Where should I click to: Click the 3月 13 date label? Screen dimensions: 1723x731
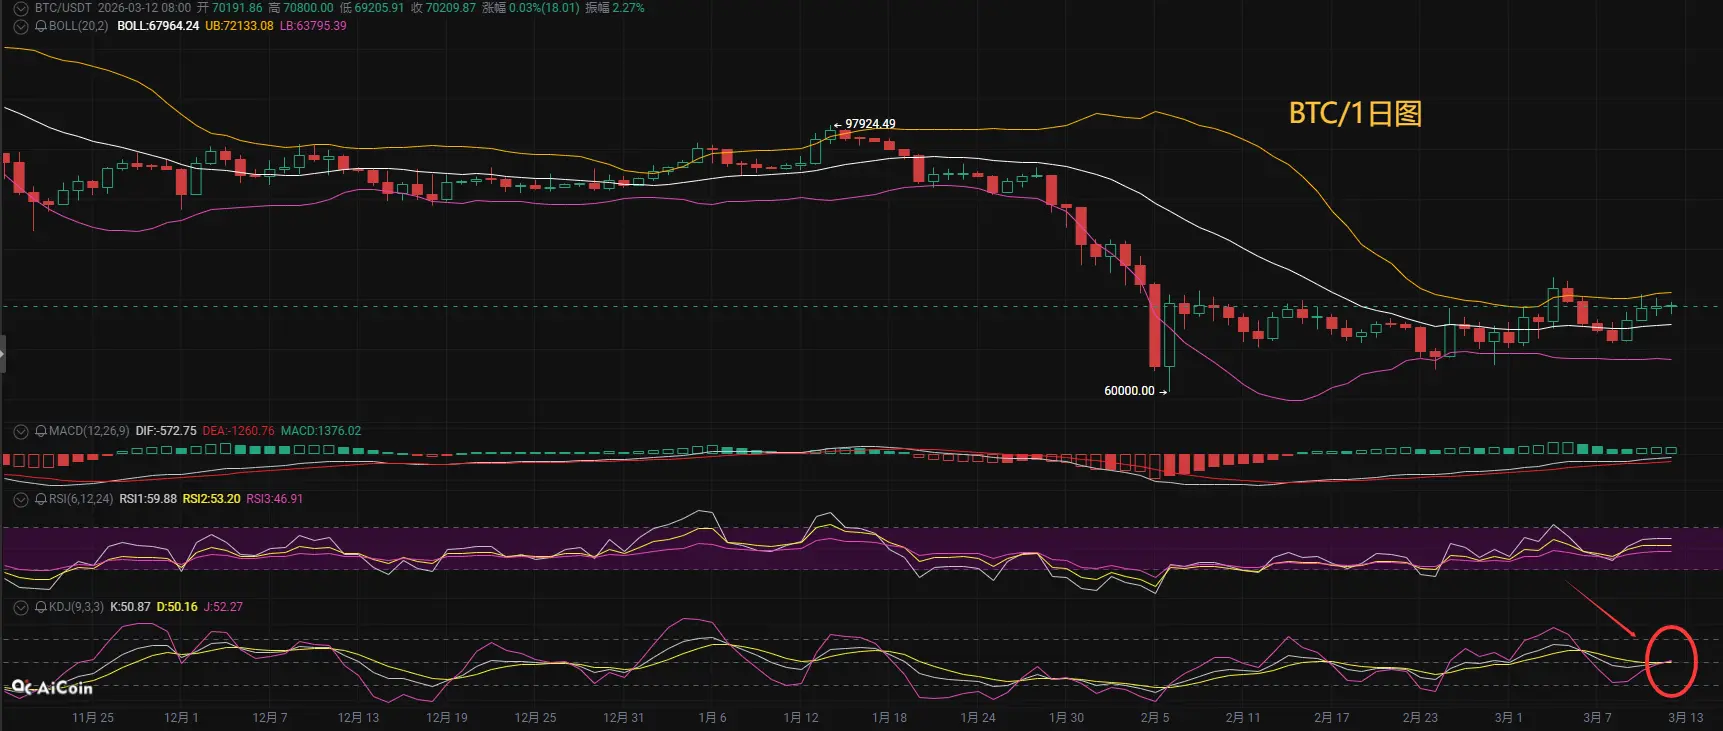coord(1686,718)
